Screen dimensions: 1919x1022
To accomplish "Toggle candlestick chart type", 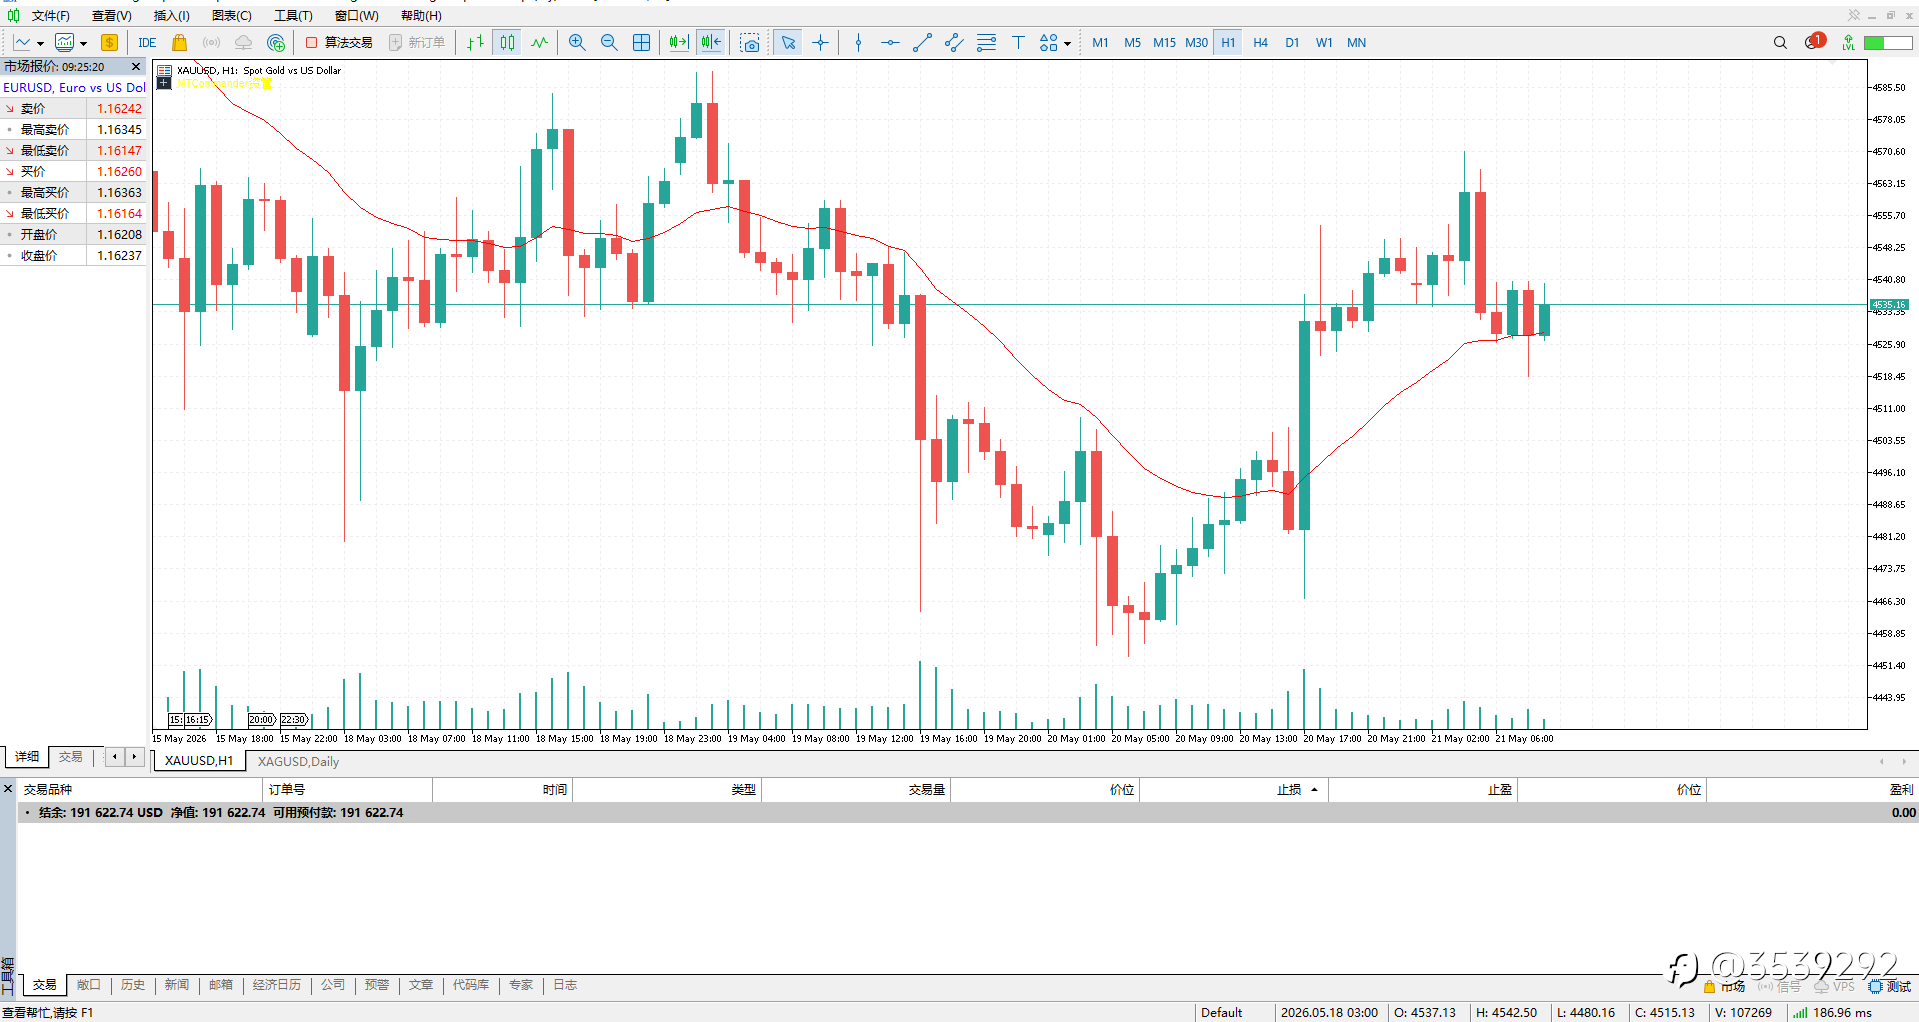I will point(508,42).
